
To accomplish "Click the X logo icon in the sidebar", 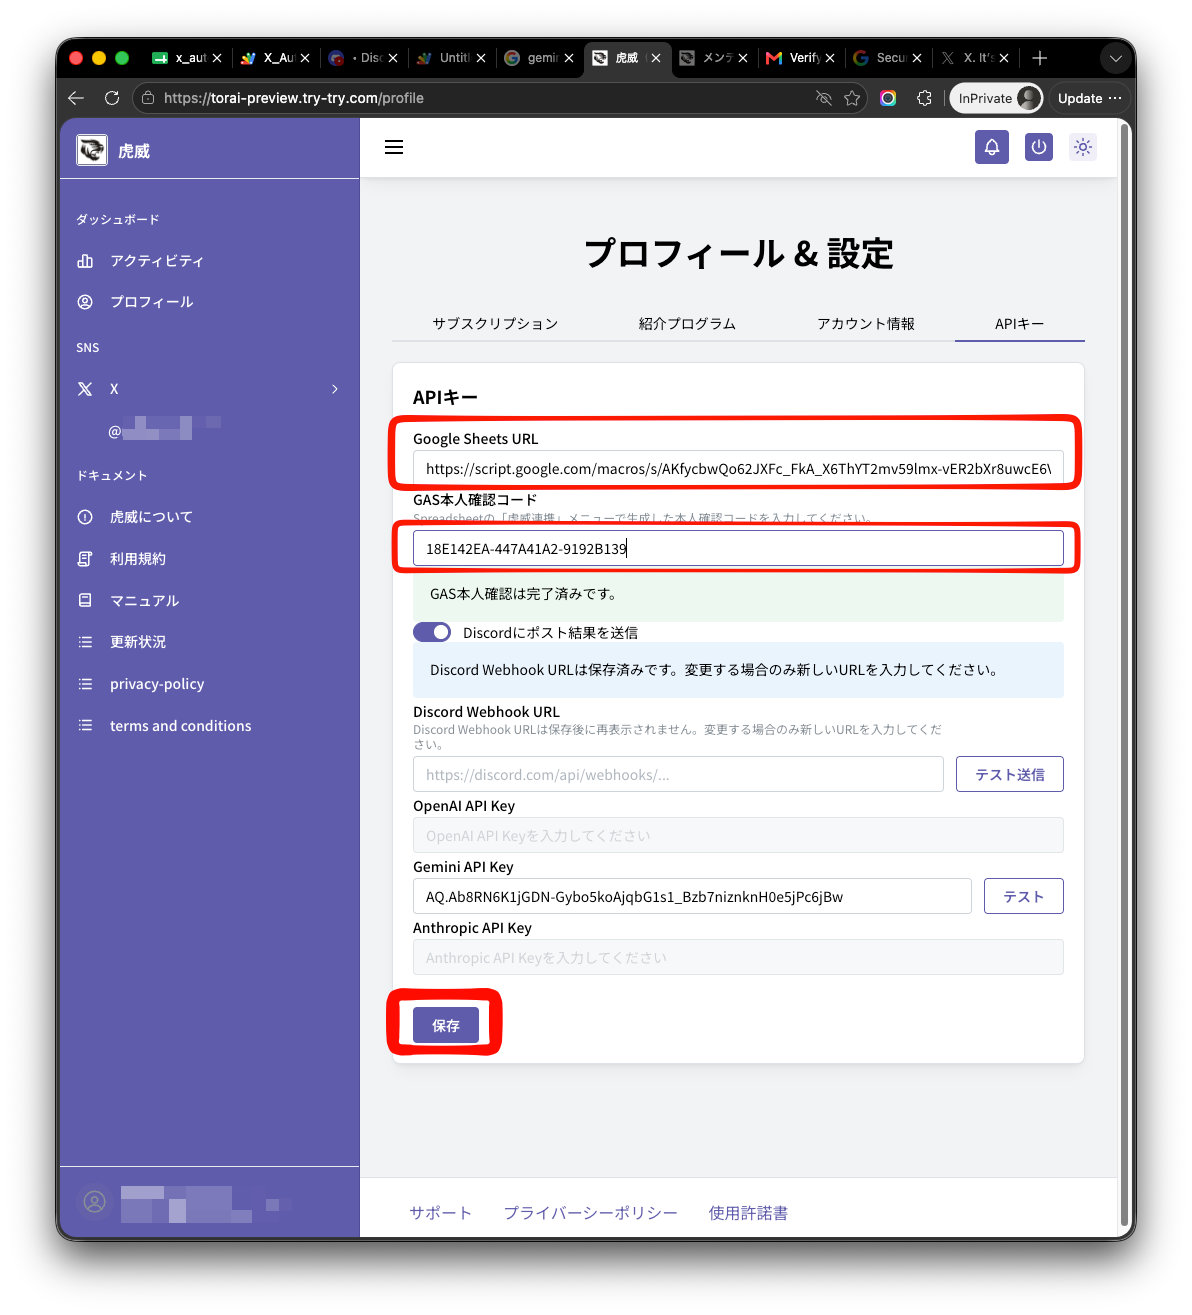I will 85,389.
